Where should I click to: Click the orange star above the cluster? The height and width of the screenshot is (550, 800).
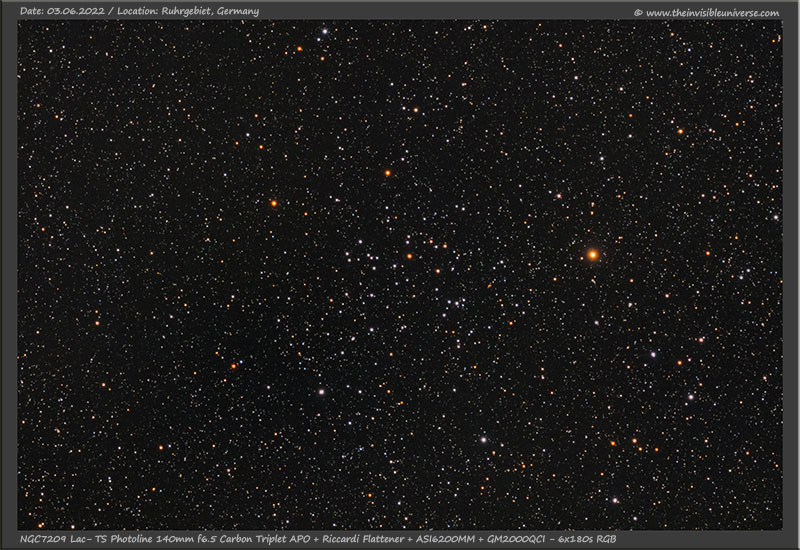coord(387,173)
